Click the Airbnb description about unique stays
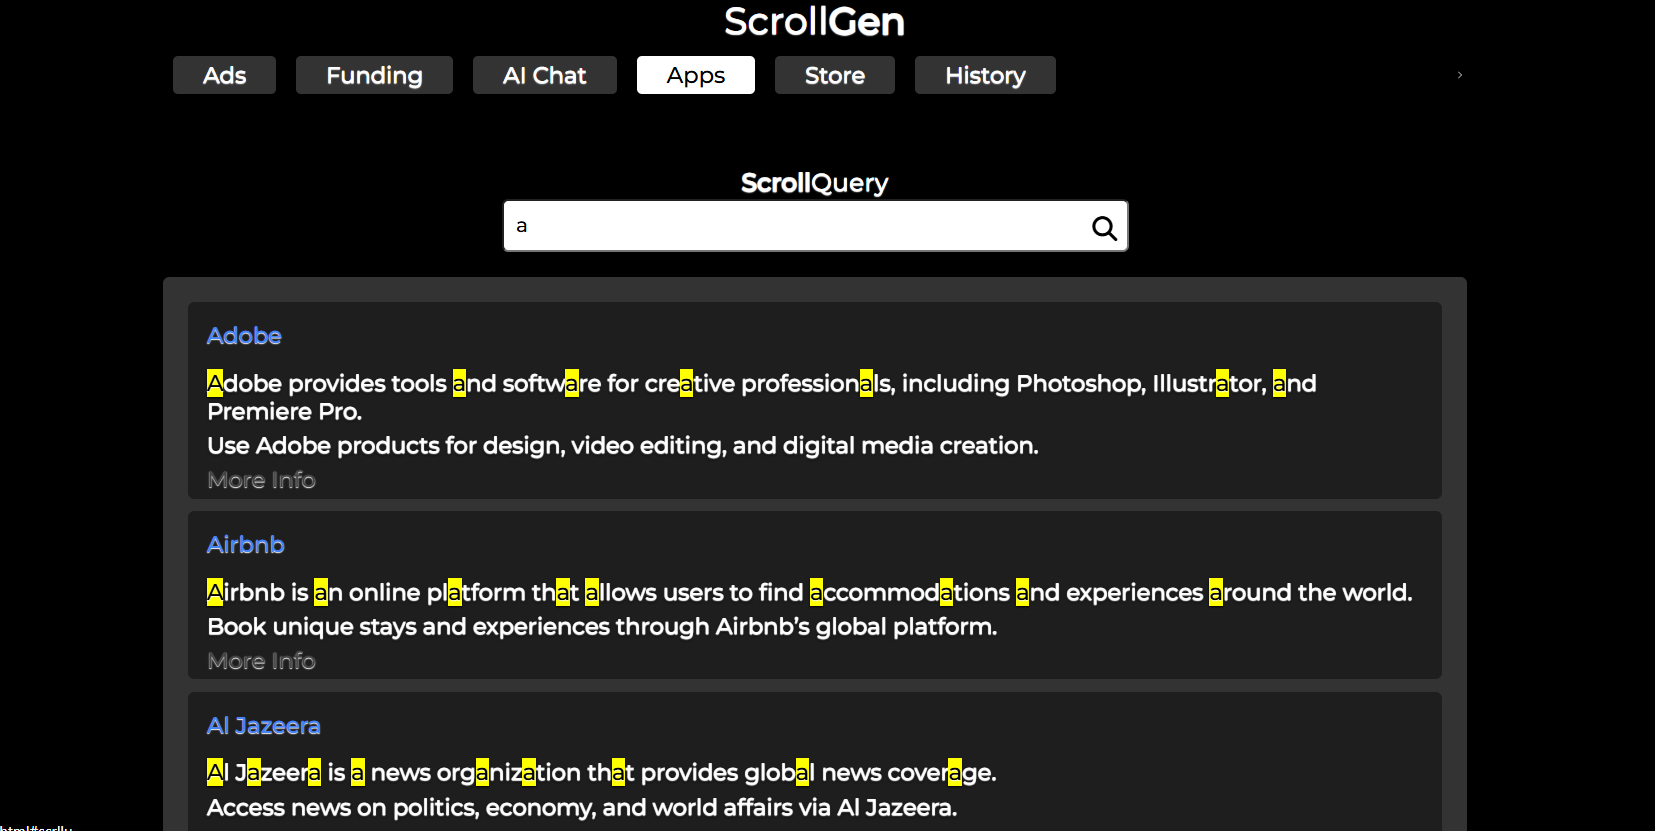Screen dimensions: 1655x831 (x=601, y=627)
